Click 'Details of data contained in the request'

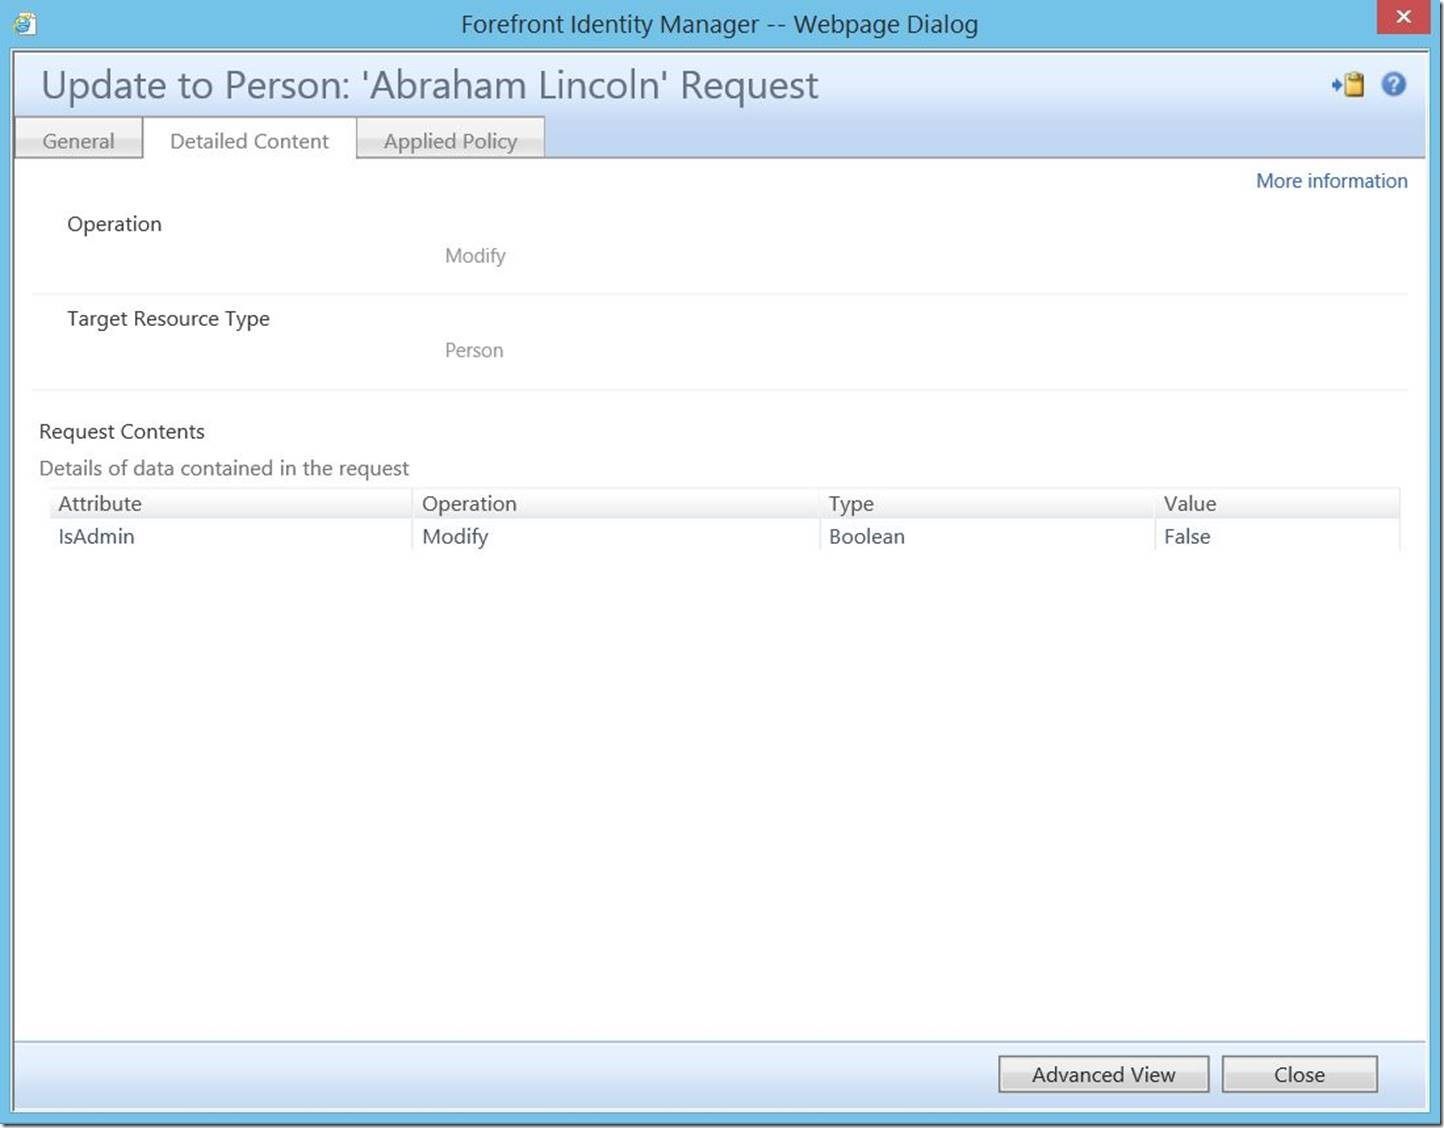(224, 468)
